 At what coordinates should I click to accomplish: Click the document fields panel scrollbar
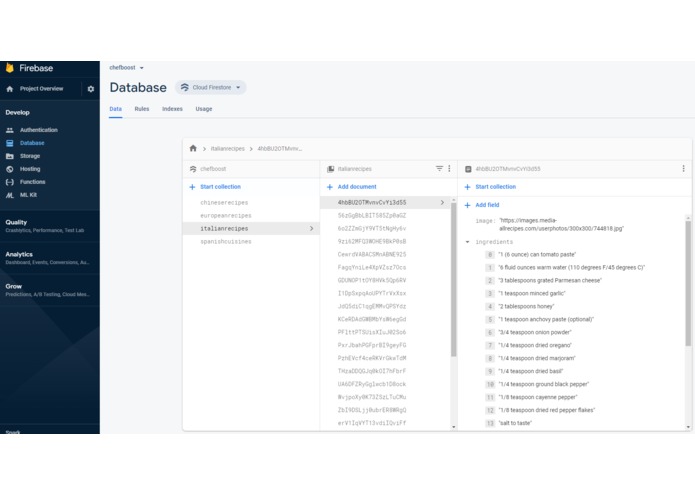click(688, 284)
